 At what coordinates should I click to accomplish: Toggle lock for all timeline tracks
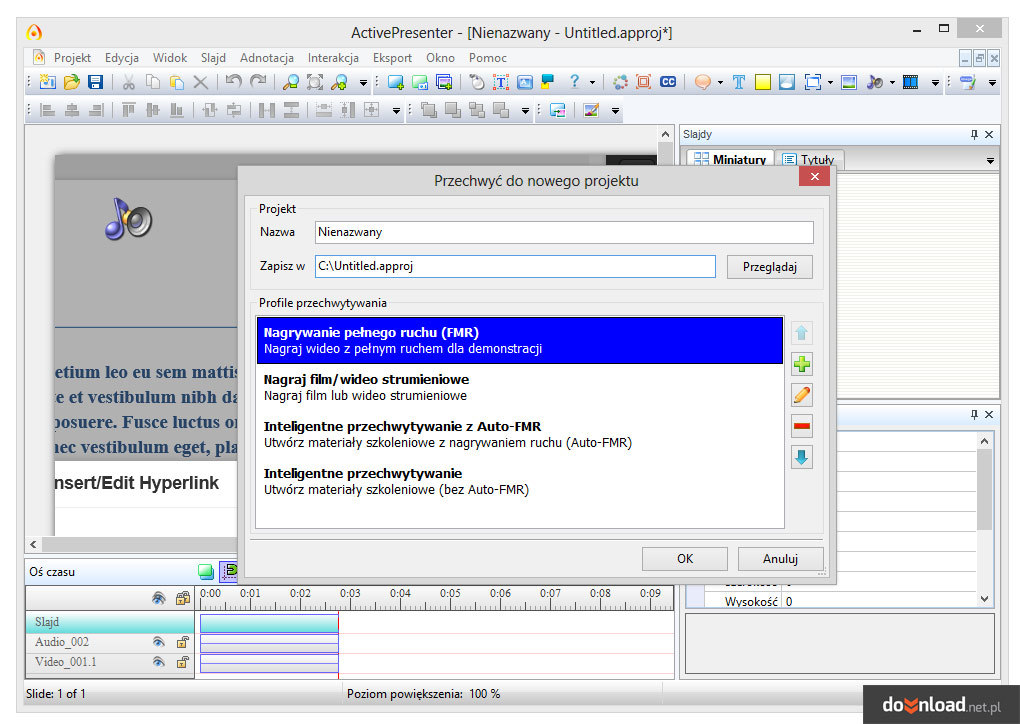coord(183,598)
